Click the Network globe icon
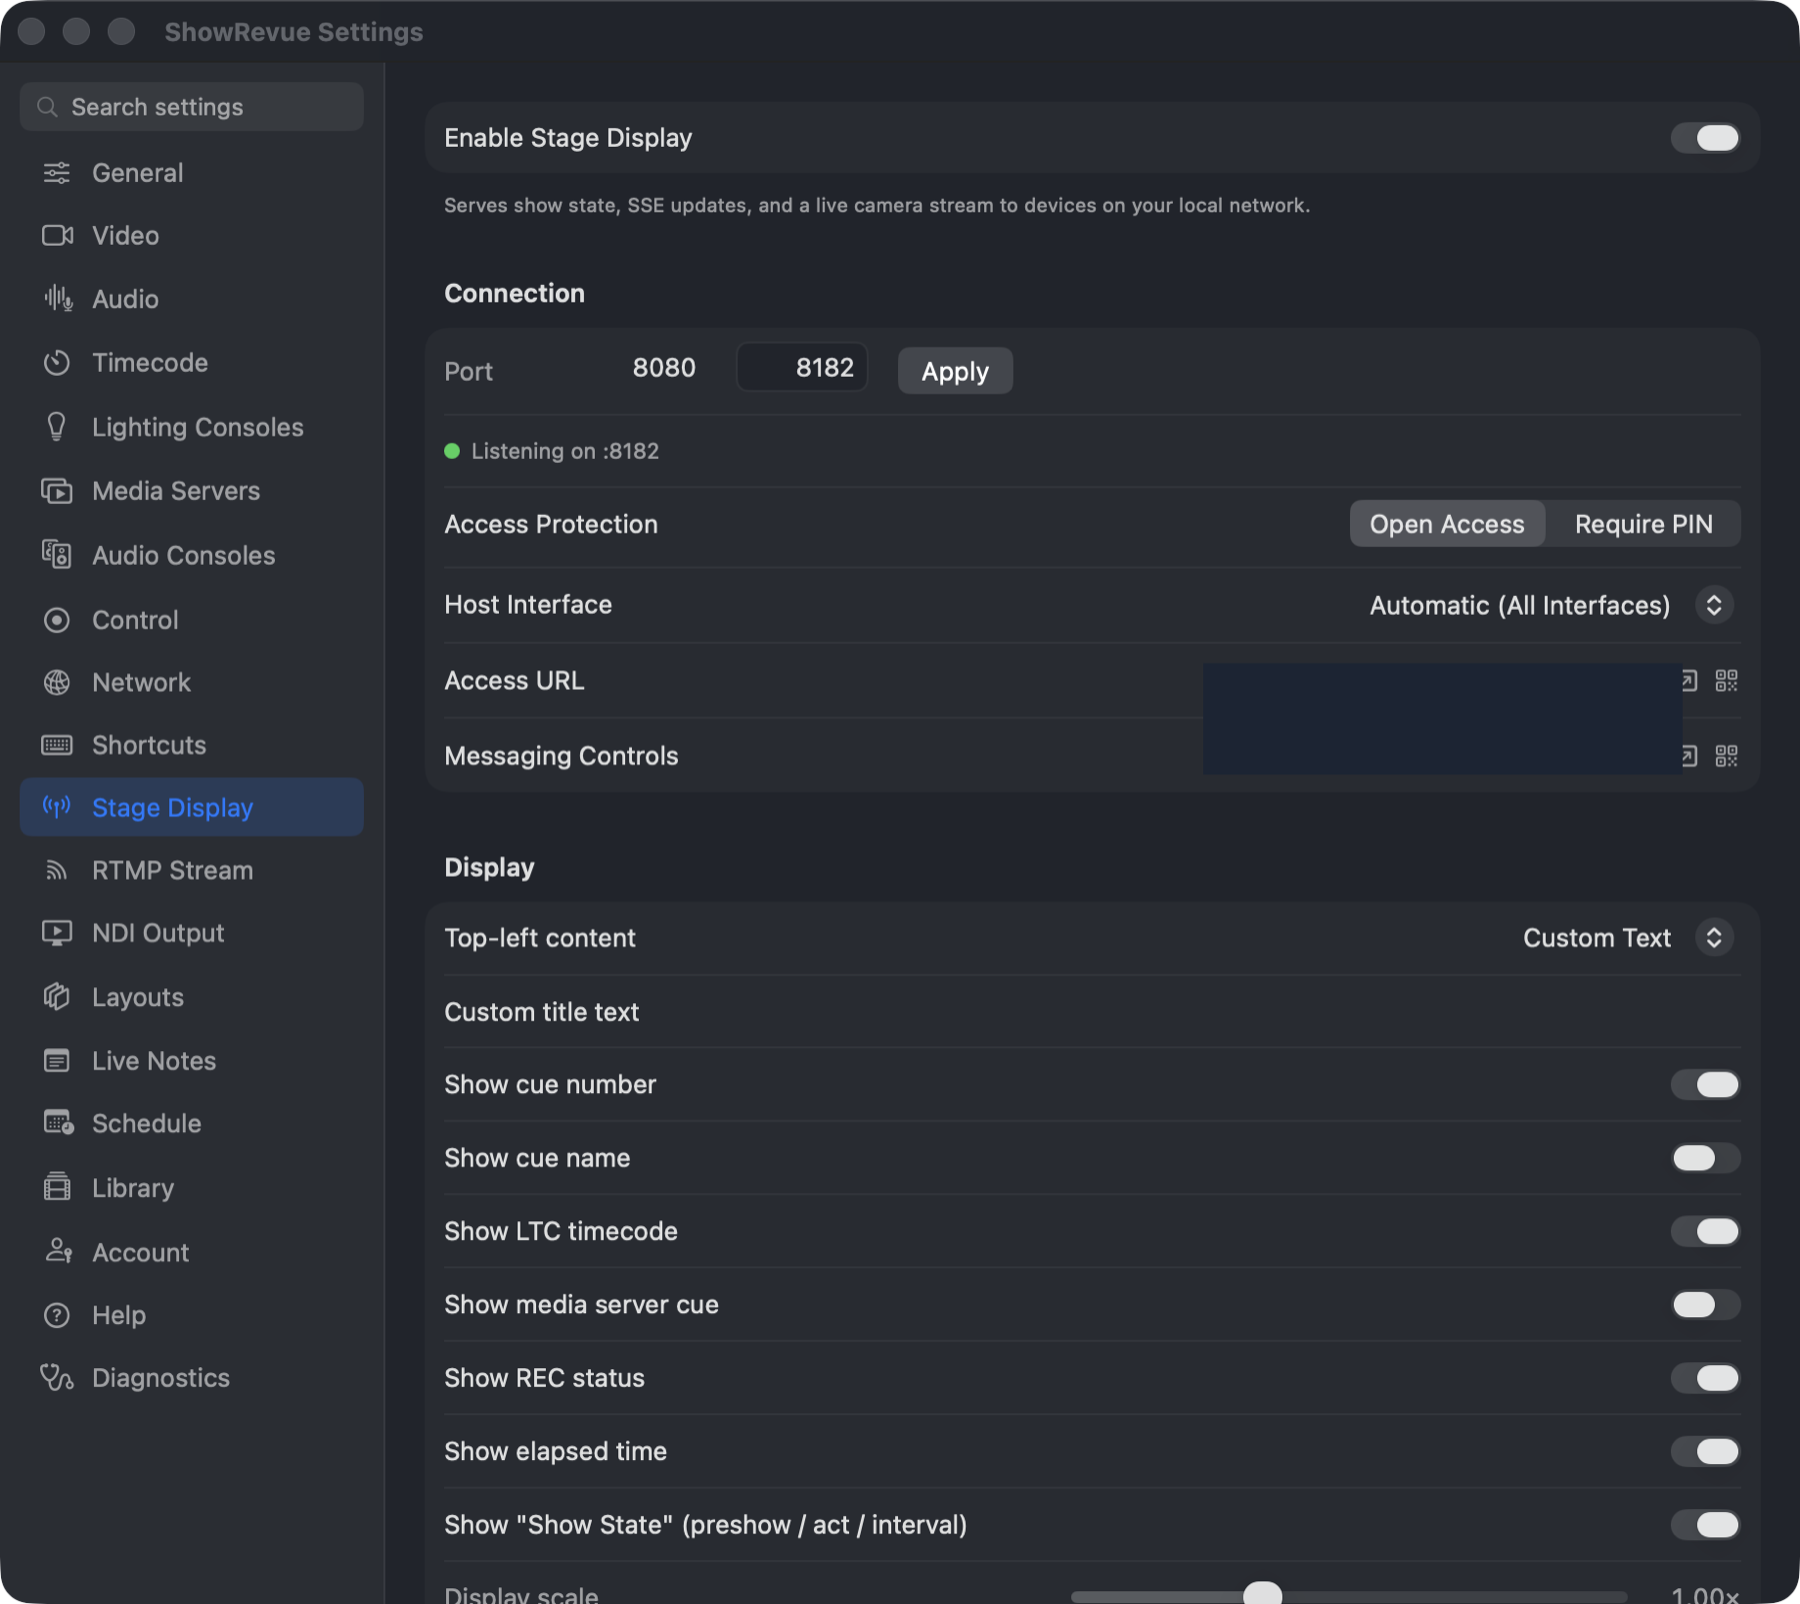1800x1604 pixels. click(x=57, y=683)
